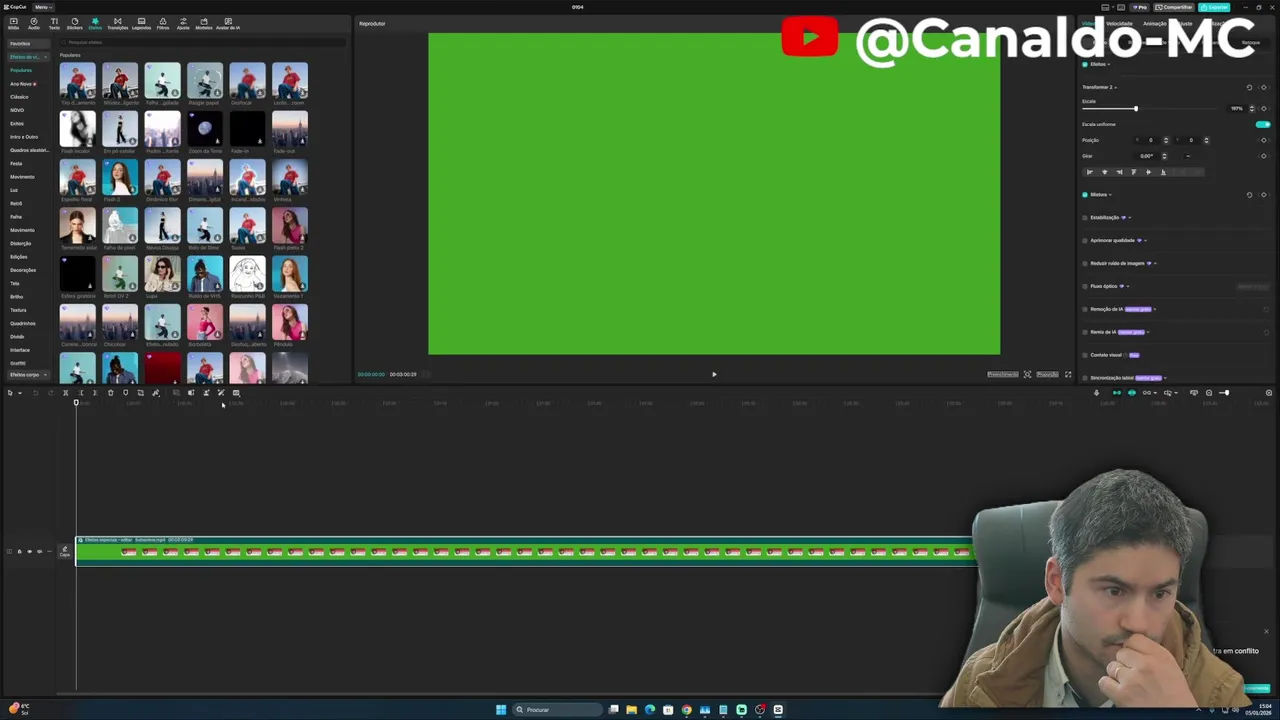This screenshot has height=720, width=1280.
Task: Select the Graffiti effects category
Action: [x=18, y=363]
